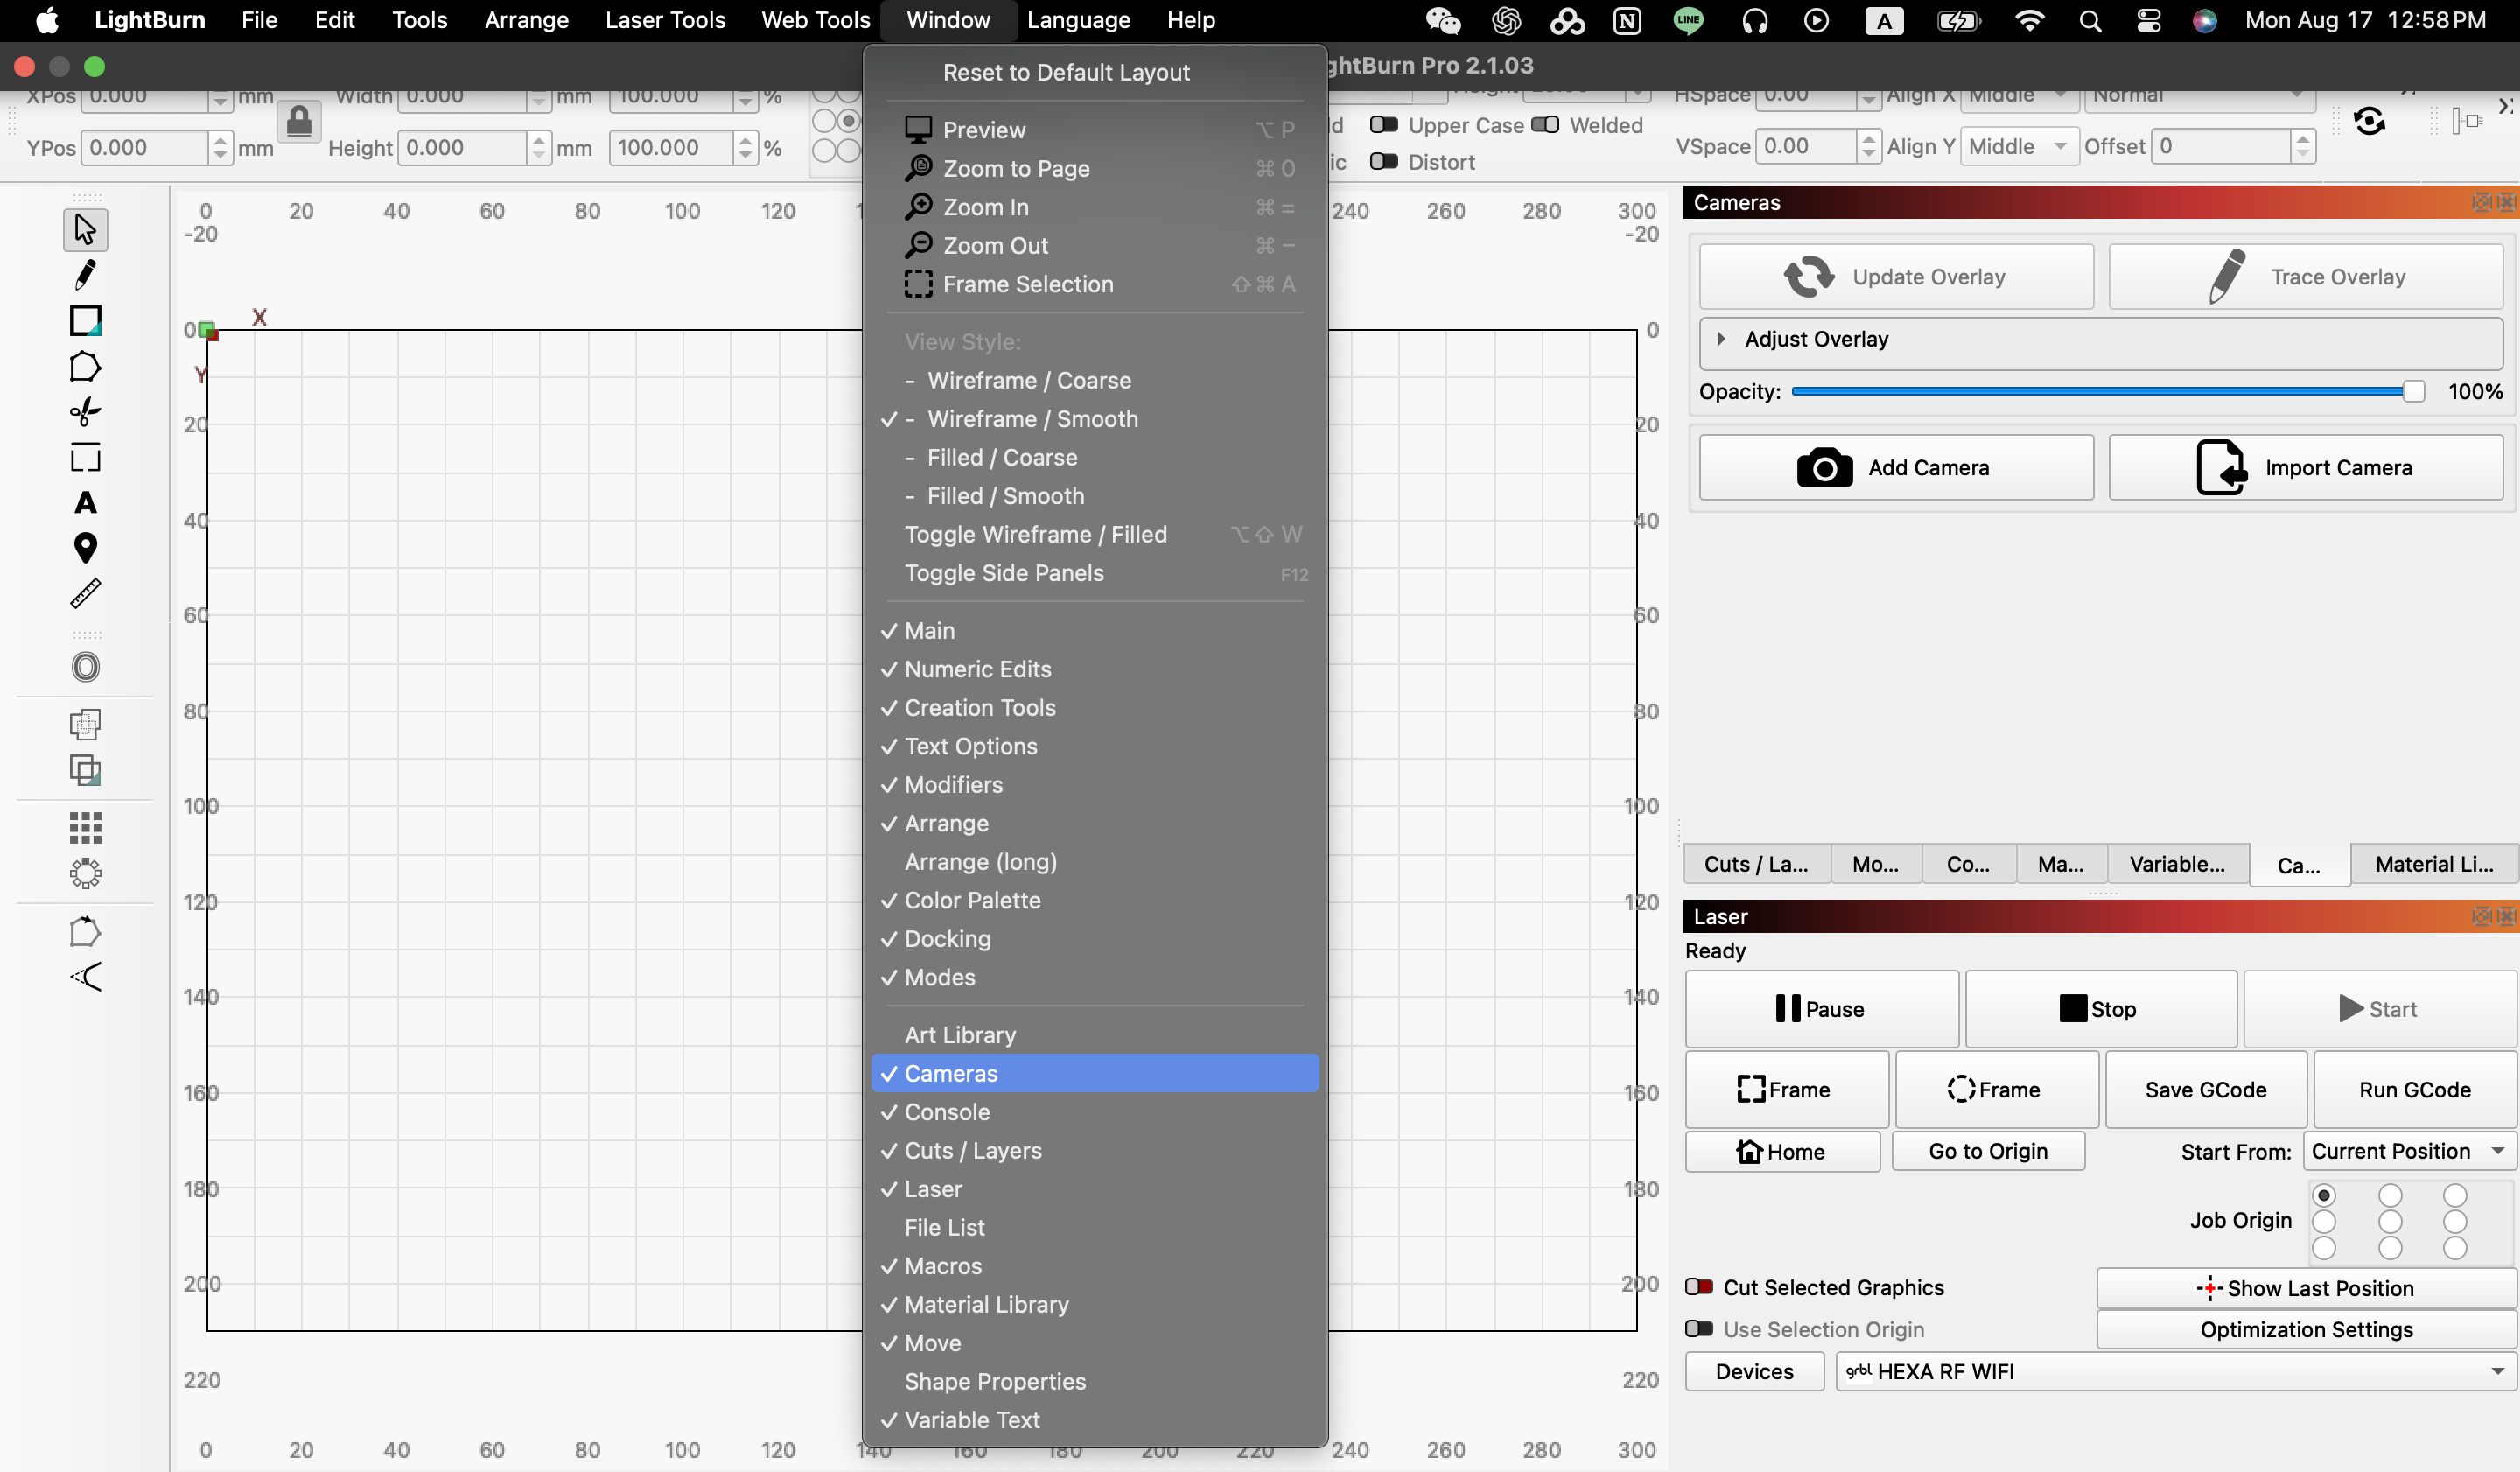
Task: Choose the pencil Draw Lines tool
Action: [85, 275]
